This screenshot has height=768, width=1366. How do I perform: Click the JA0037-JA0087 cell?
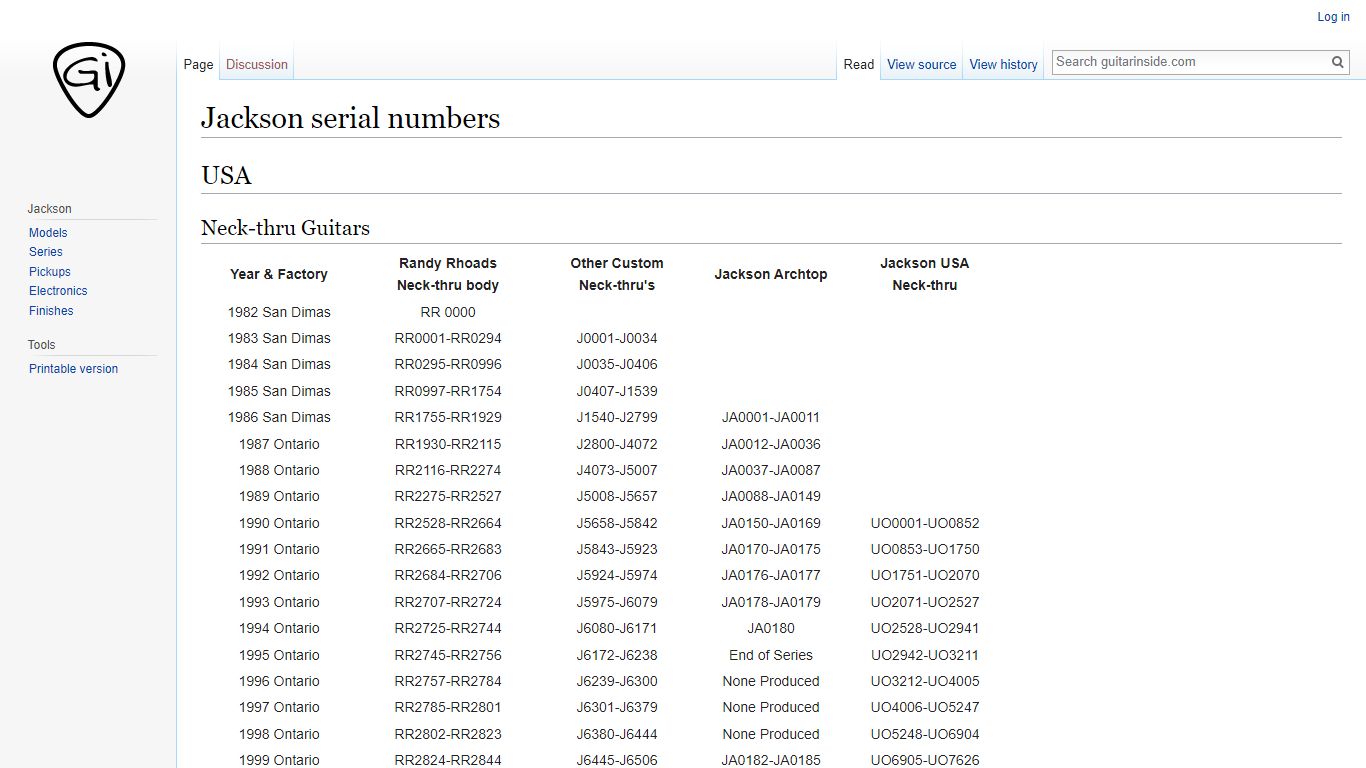coord(771,470)
